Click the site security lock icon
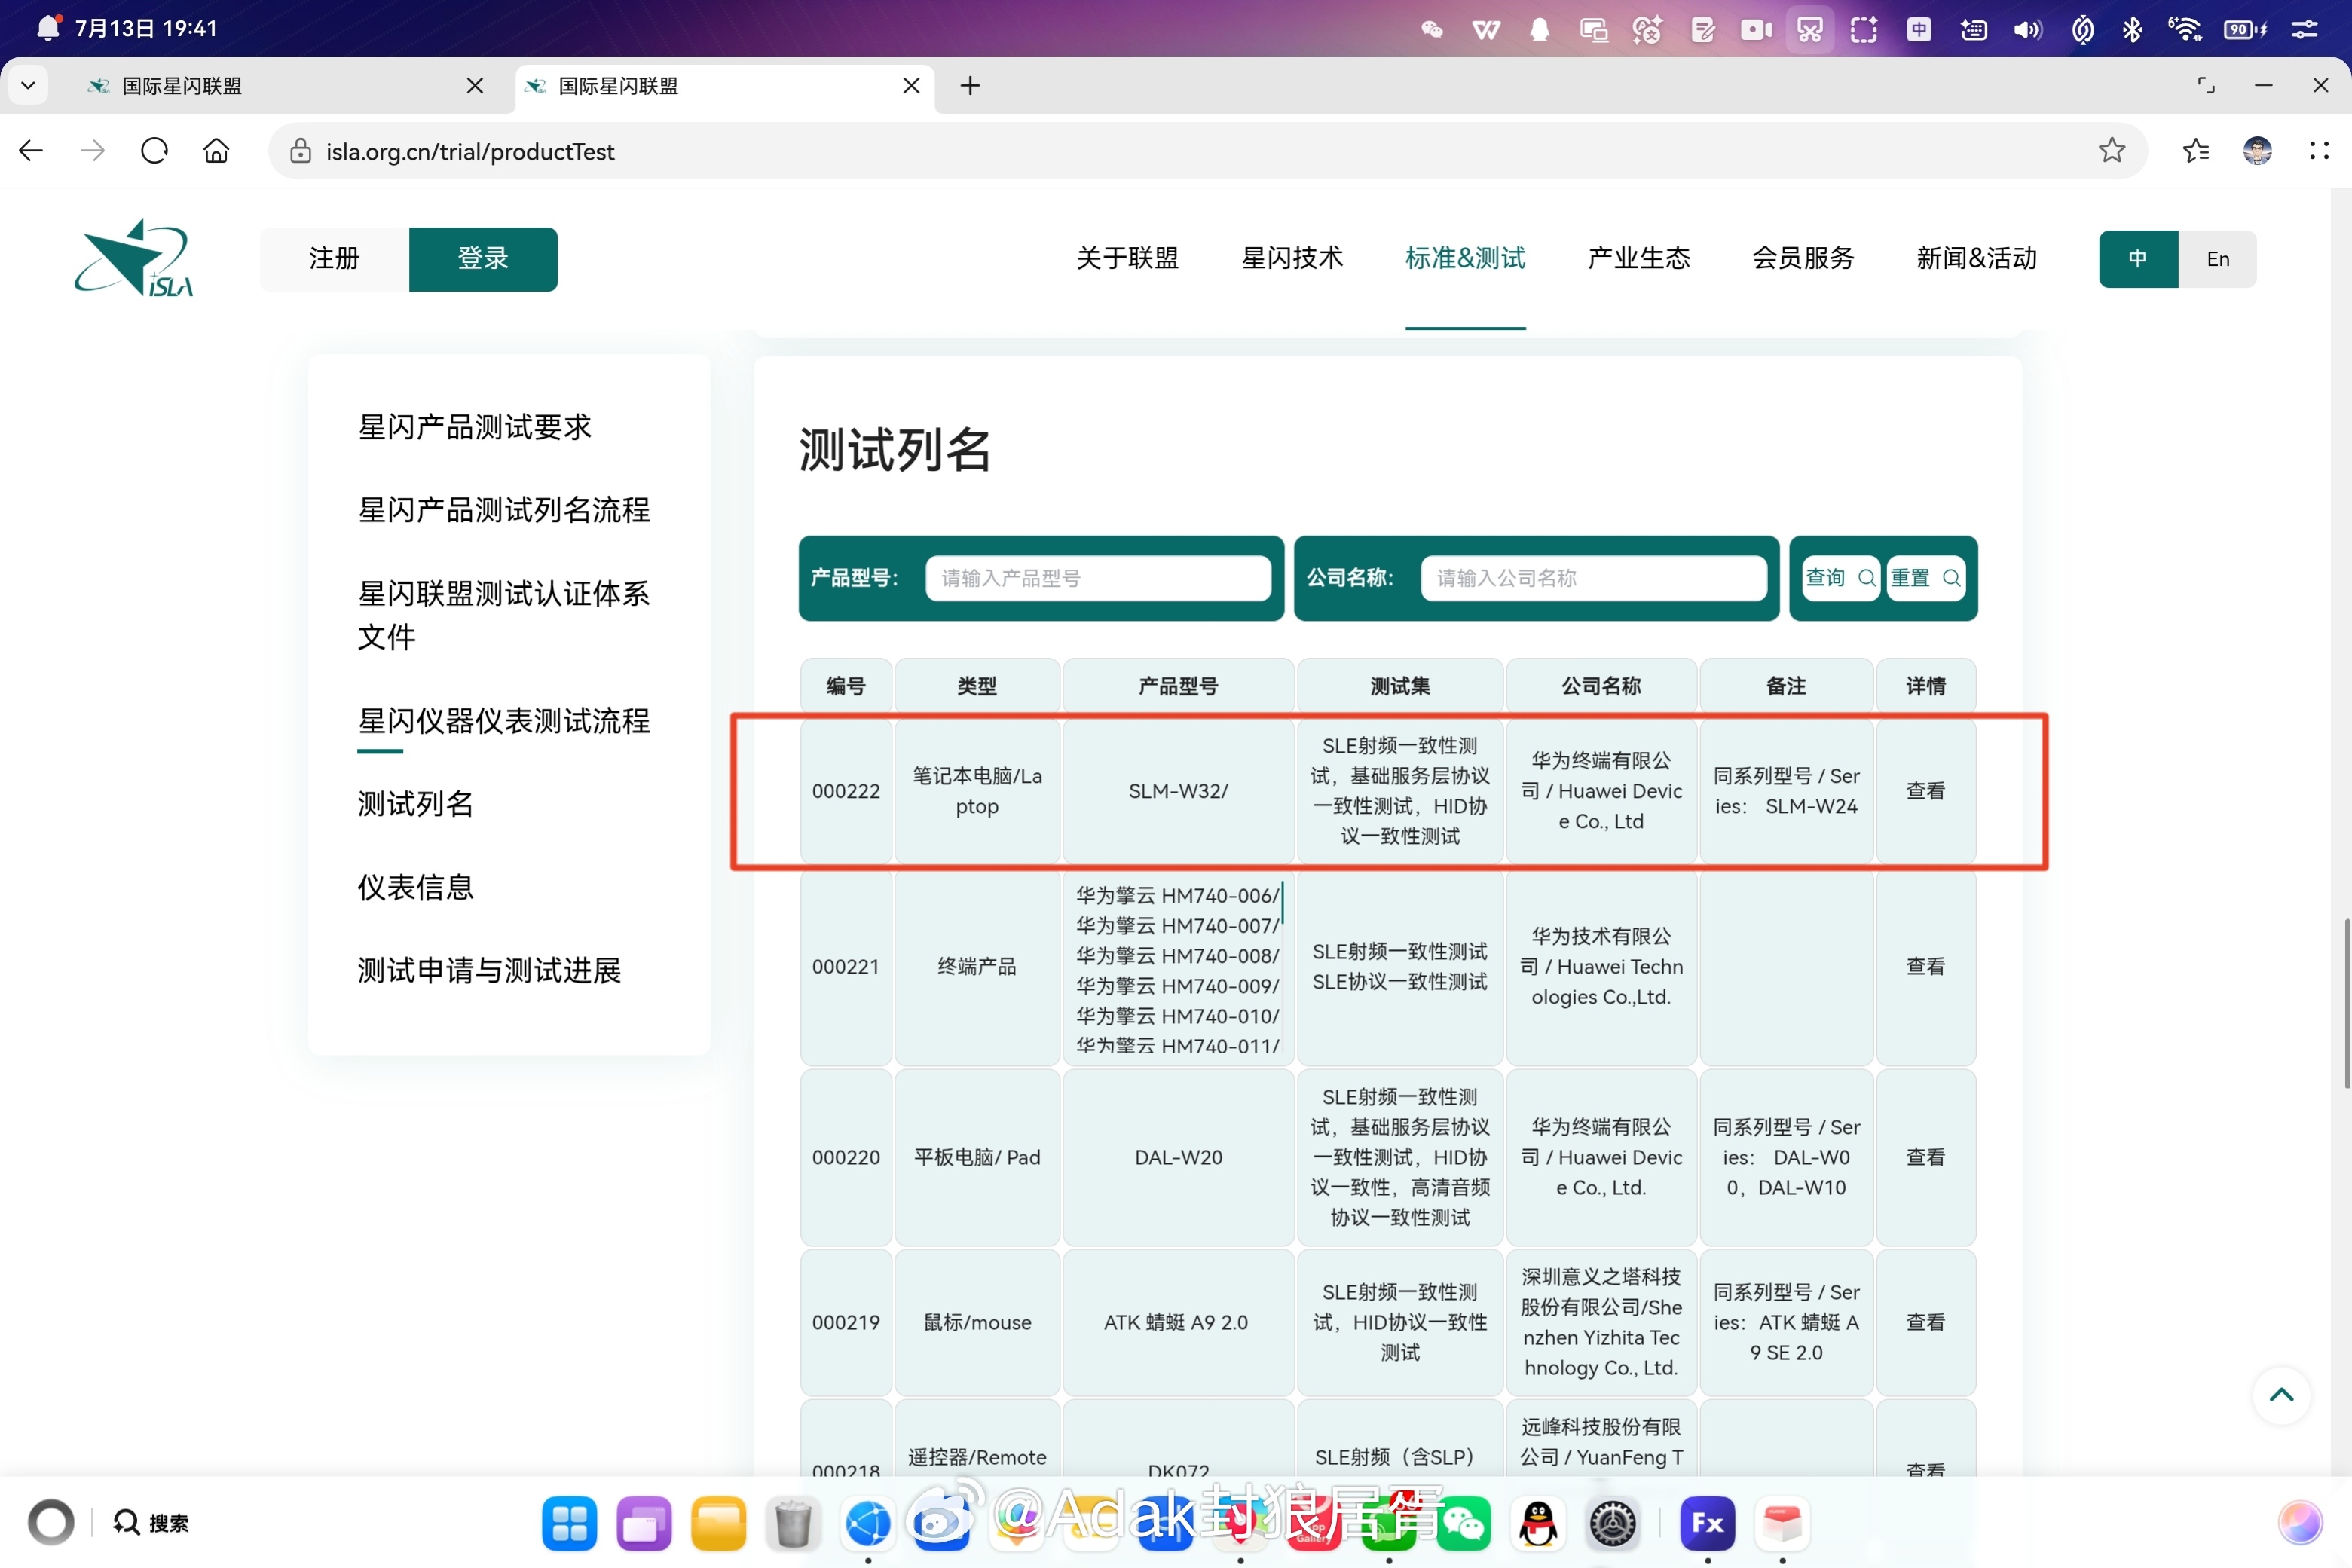 pos(300,151)
